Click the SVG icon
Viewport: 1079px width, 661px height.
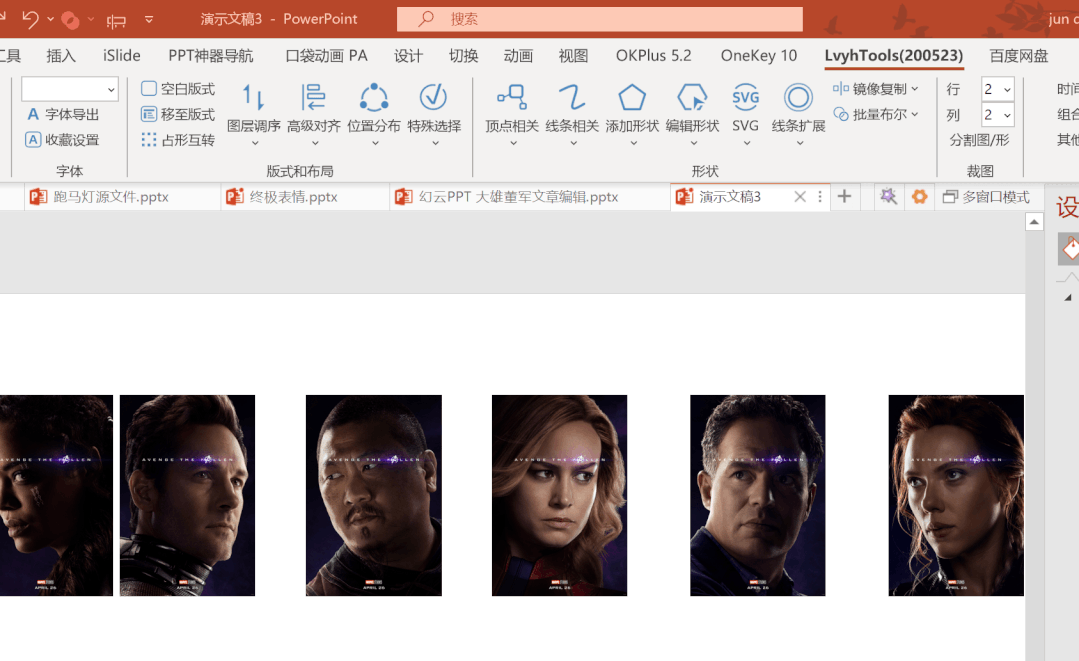click(x=745, y=98)
